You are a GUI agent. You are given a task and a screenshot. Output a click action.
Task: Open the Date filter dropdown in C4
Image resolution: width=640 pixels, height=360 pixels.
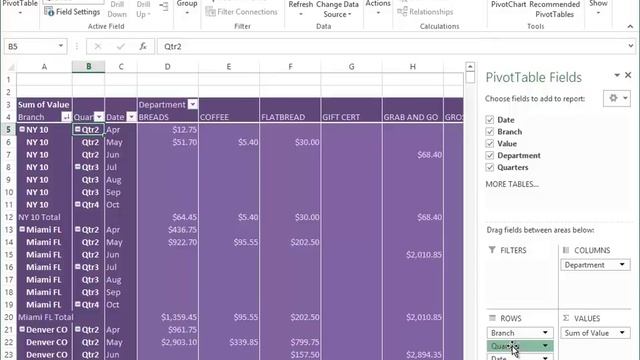pos(131,117)
